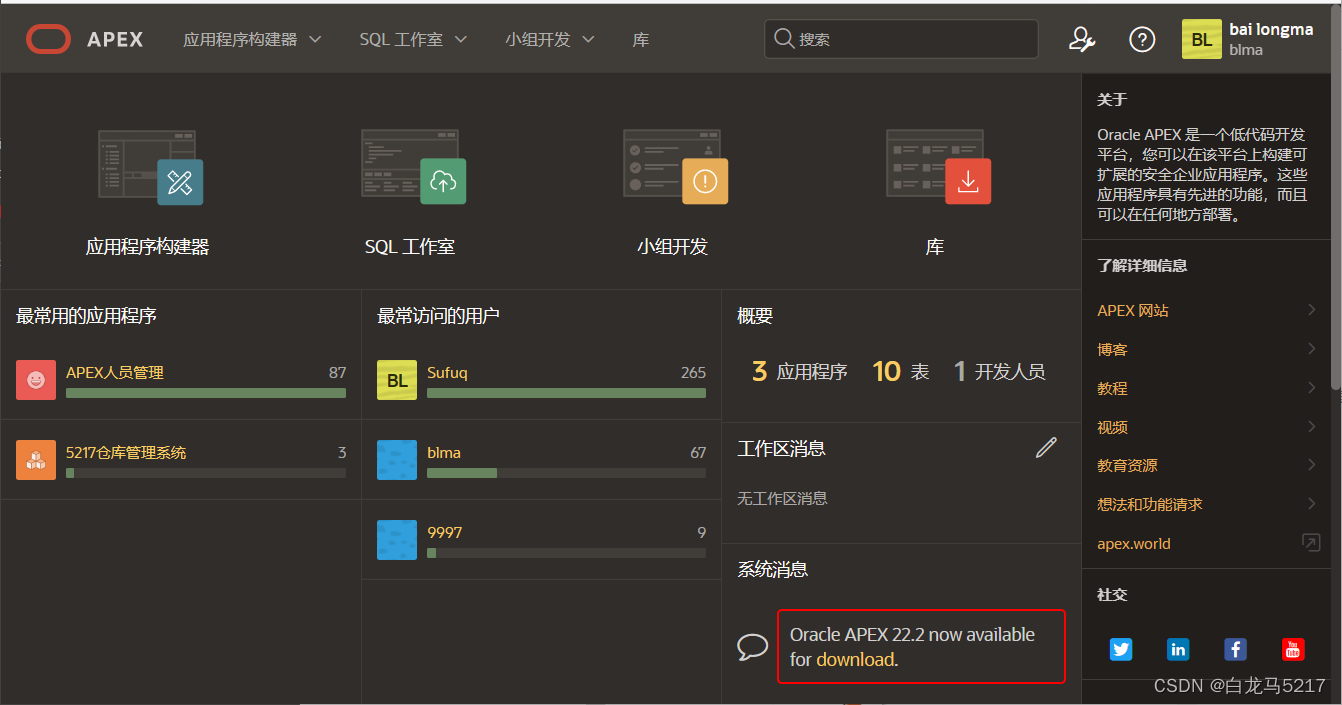Image resolution: width=1342 pixels, height=705 pixels.
Task: Open the APEX人员管理 application link
Action: click(x=115, y=372)
